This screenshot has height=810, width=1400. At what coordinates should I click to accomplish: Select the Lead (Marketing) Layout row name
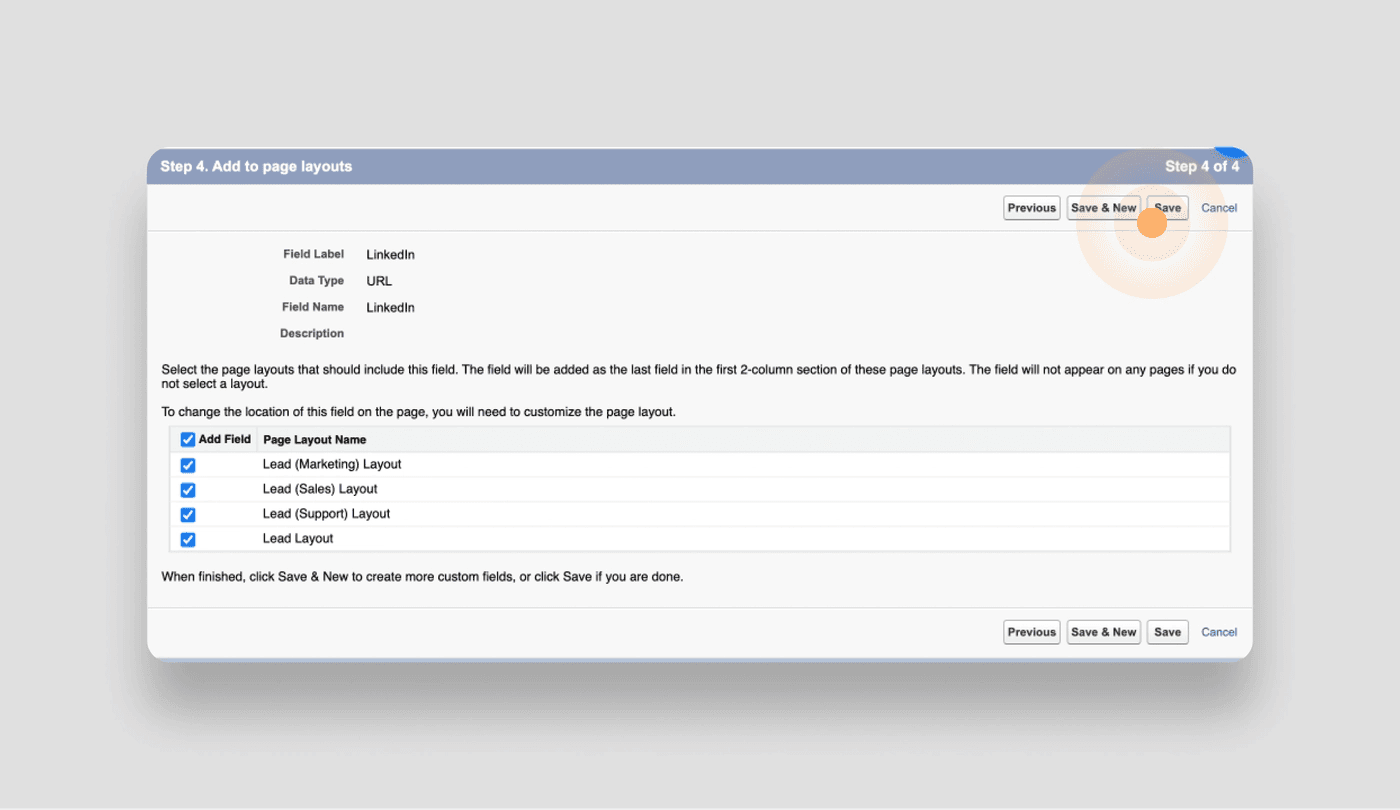[x=331, y=465]
